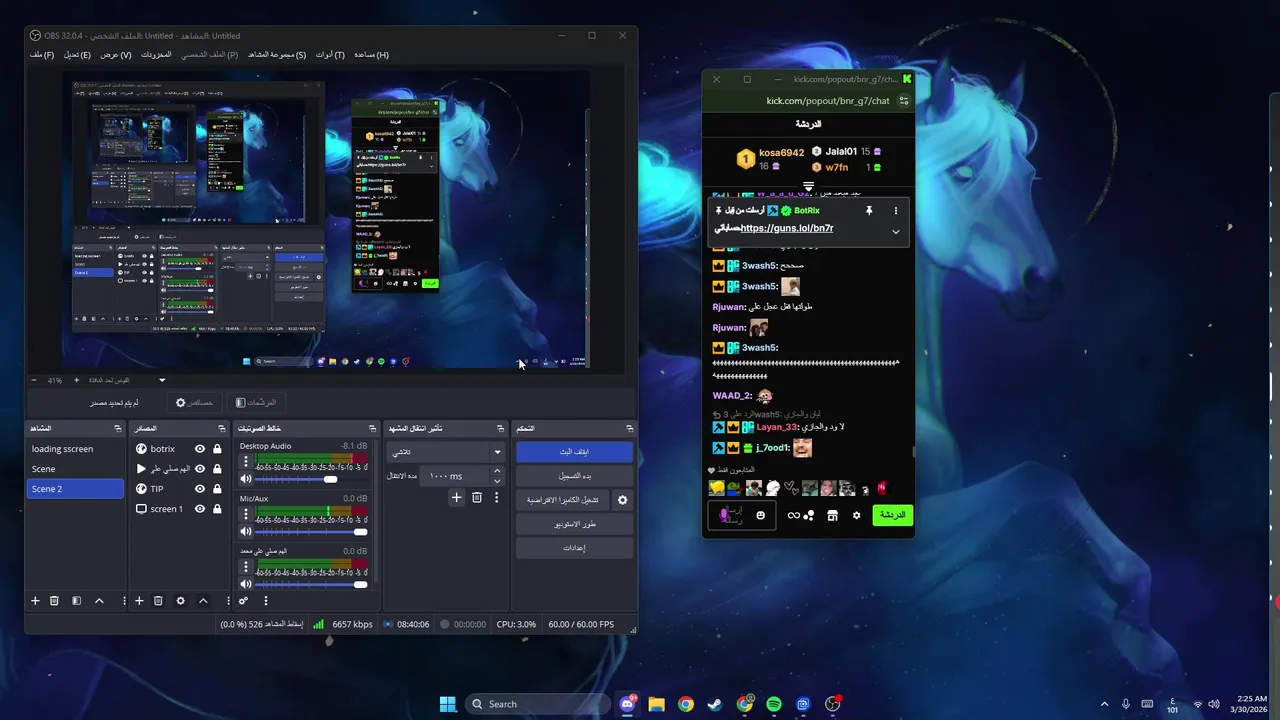Open source properties gear in Sources panel
The height and width of the screenshot is (720, 1280).
tap(180, 601)
